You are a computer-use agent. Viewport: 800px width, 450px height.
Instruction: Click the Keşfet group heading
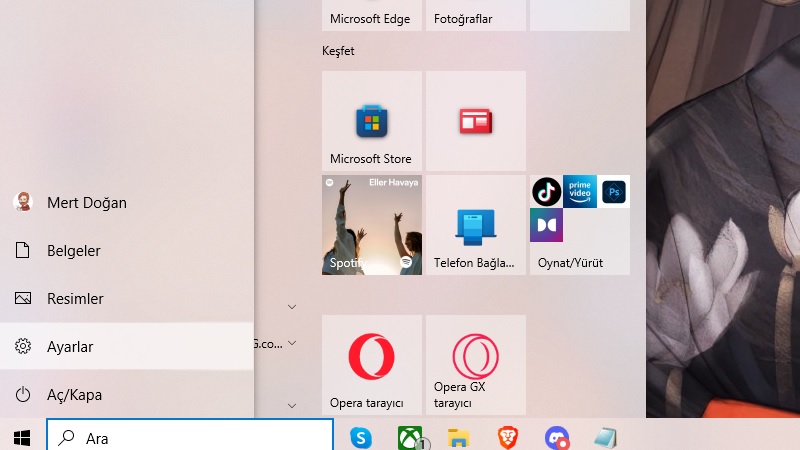click(338, 51)
